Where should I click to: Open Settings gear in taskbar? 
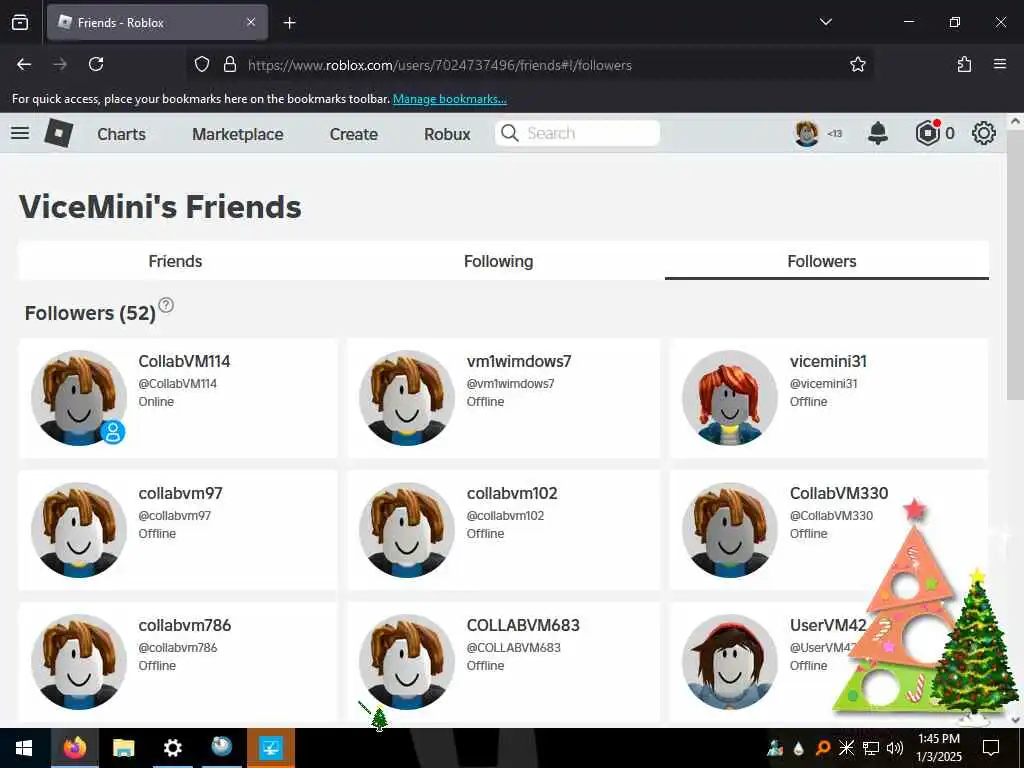(172, 748)
